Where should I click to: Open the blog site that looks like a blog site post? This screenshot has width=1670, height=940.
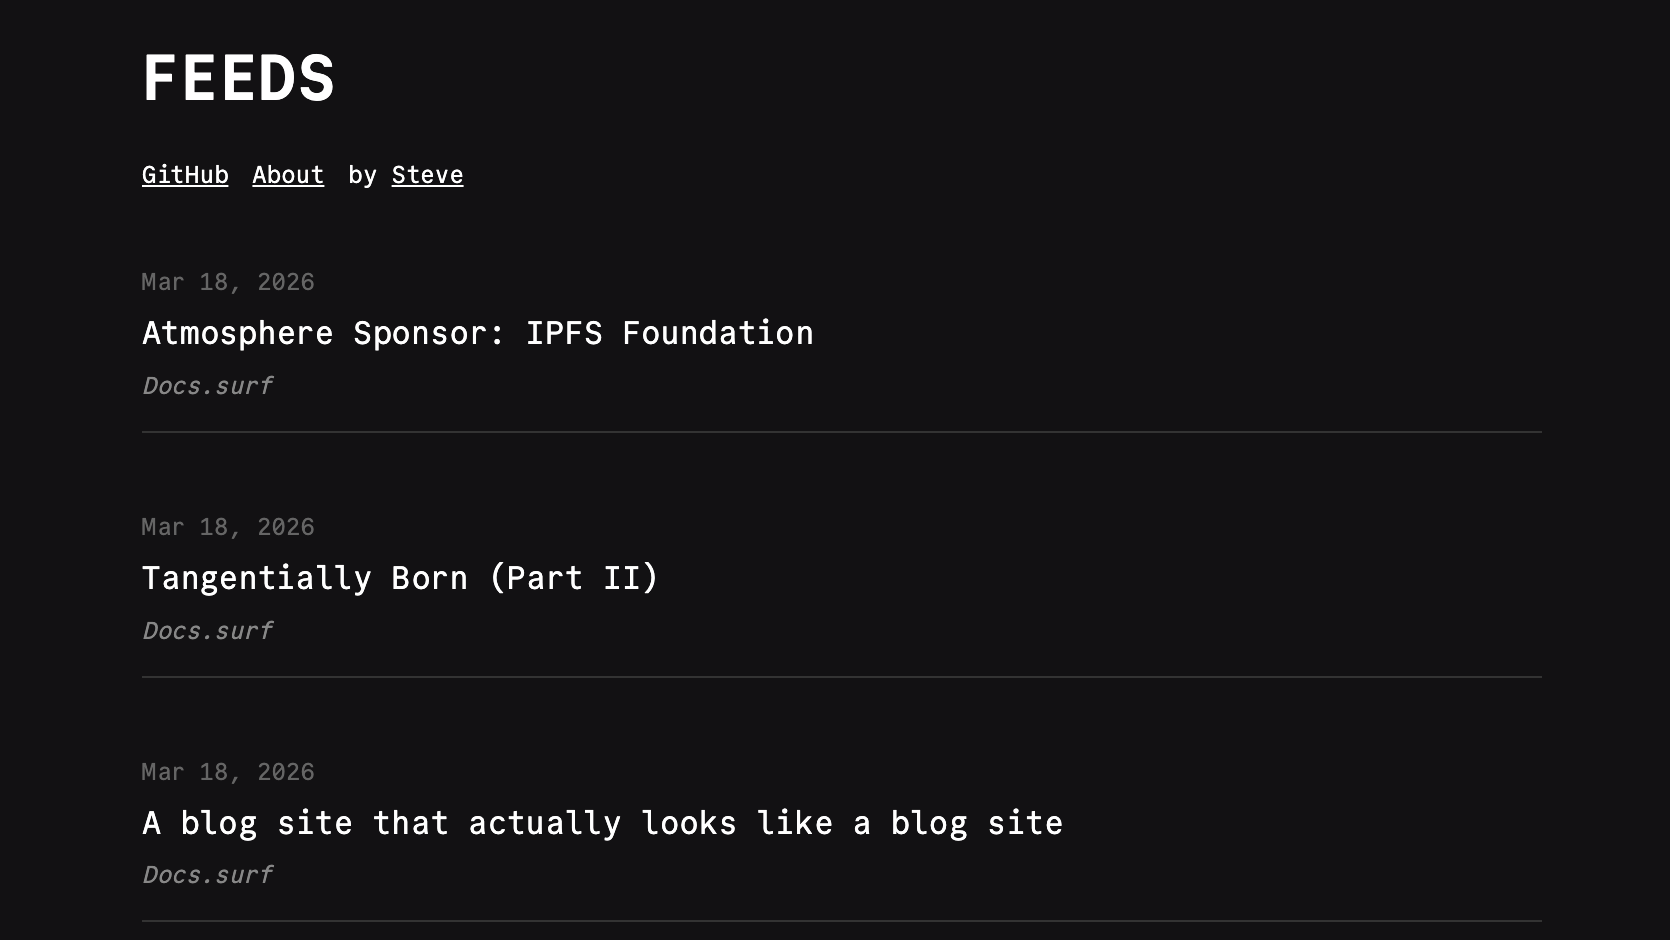pos(602,823)
